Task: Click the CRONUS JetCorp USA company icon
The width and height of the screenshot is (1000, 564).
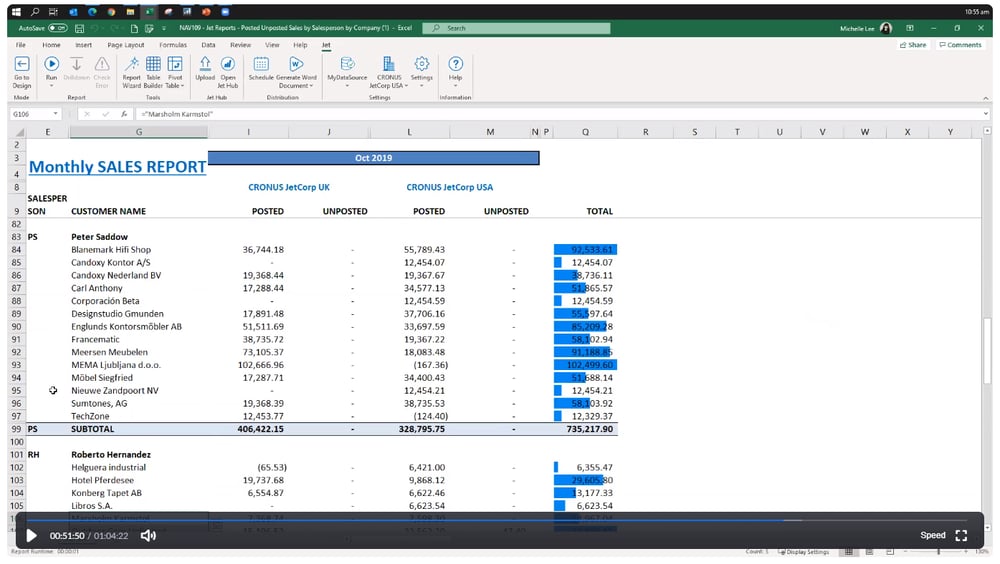Action: click(x=388, y=64)
